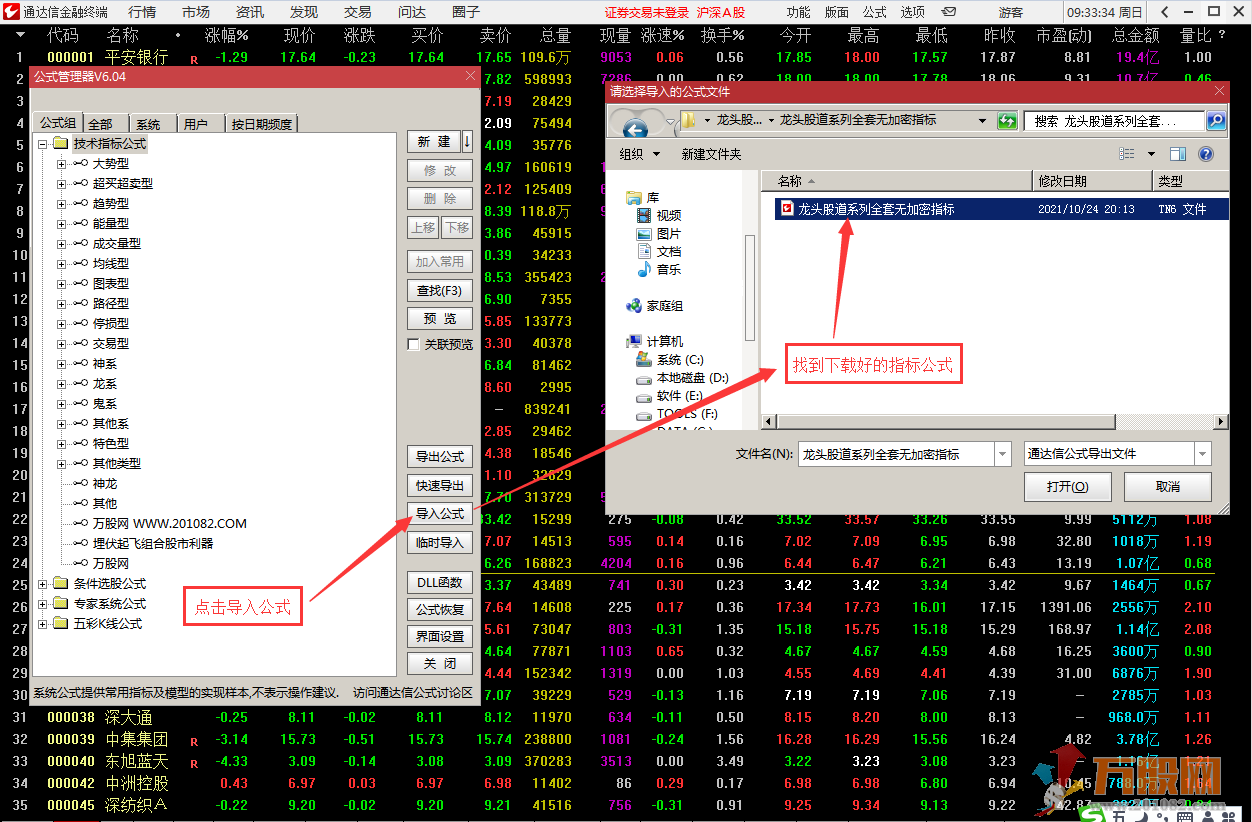Open drive 本地磁盘 (D:)
Viewport: 1252px width, 822px height.
pos(683,378)
